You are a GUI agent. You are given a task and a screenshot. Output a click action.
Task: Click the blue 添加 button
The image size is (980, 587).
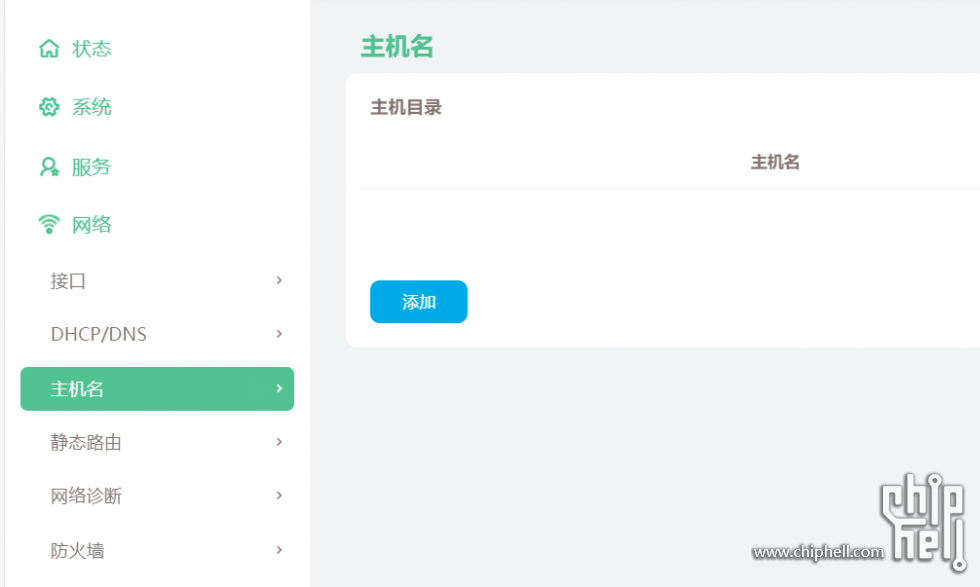(x=419, y=302)
